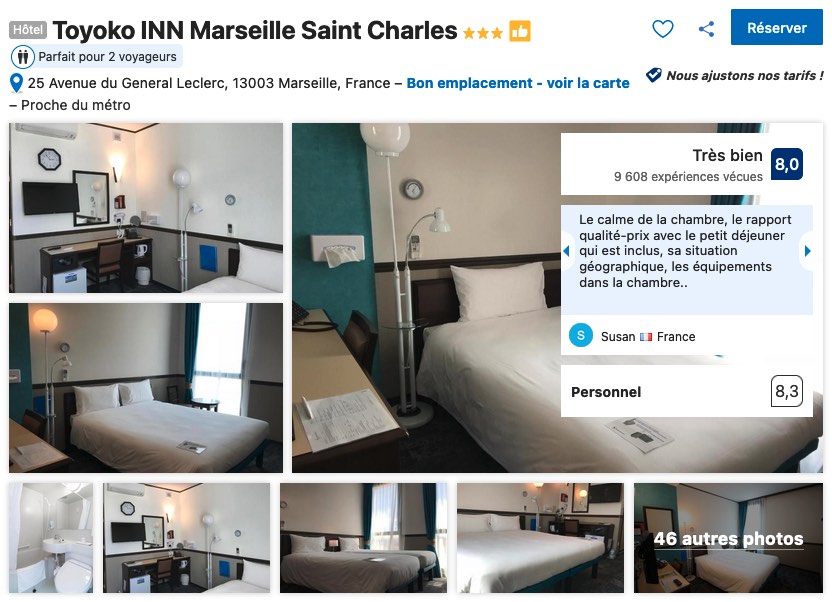Show next guest review with right arrow
Screen dimensions: 832x602
(x=807, y=251)
